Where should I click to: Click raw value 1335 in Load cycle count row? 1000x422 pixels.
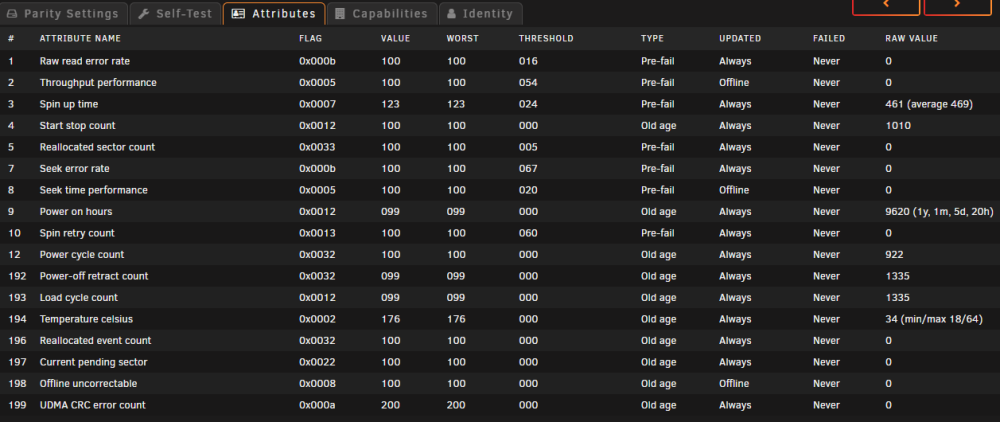click(897, 298)
